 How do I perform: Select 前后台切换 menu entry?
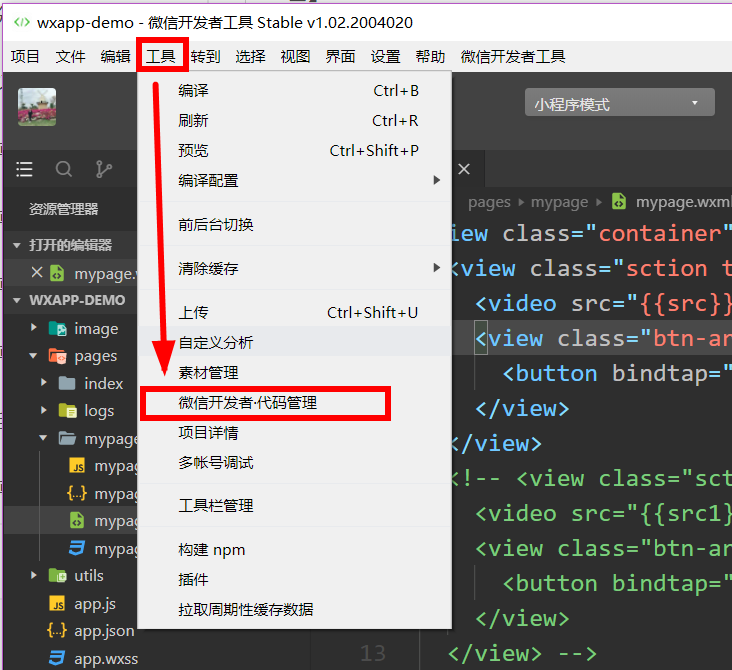295,225
